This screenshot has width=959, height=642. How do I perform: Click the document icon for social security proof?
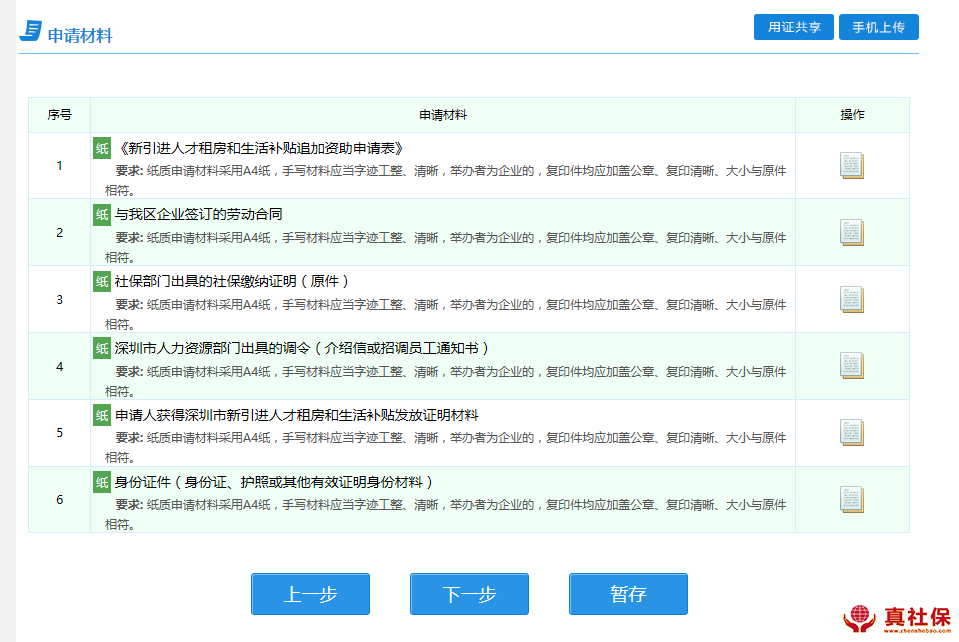[851, 300]
